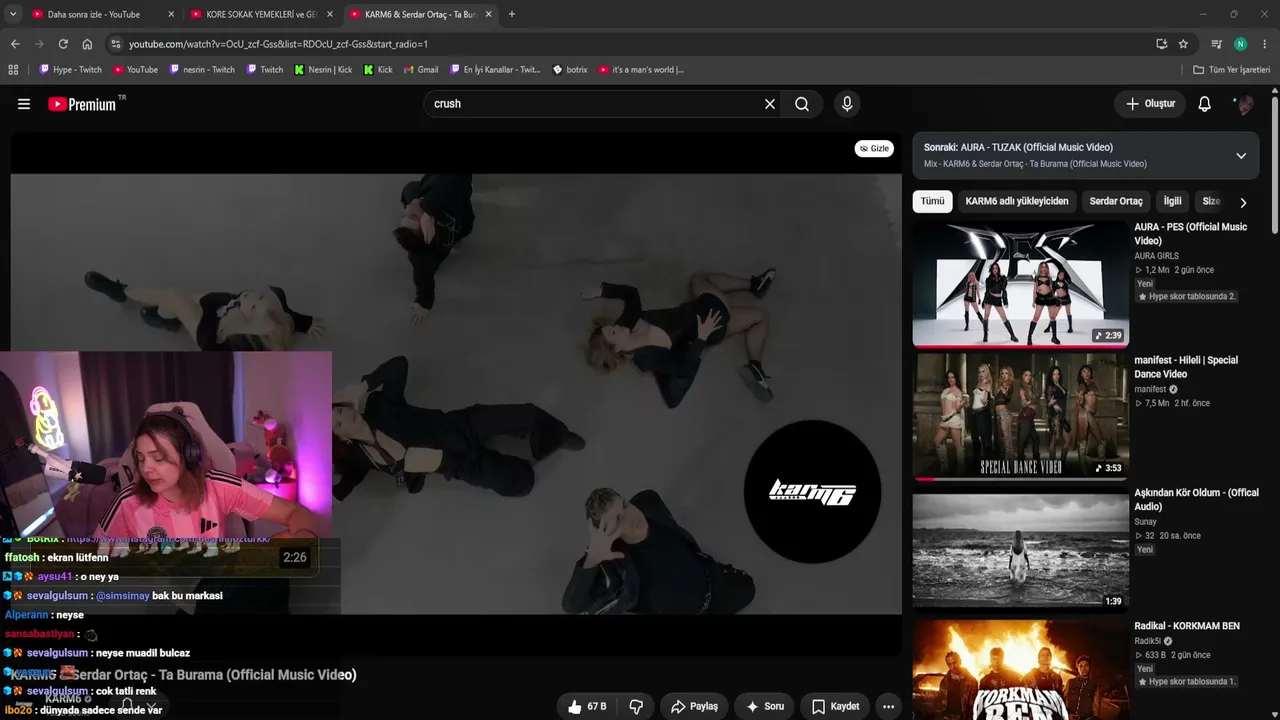This screenshot has height=720, width=1280.
Task: Open the botrix bookmark
Action: [570, 70]
